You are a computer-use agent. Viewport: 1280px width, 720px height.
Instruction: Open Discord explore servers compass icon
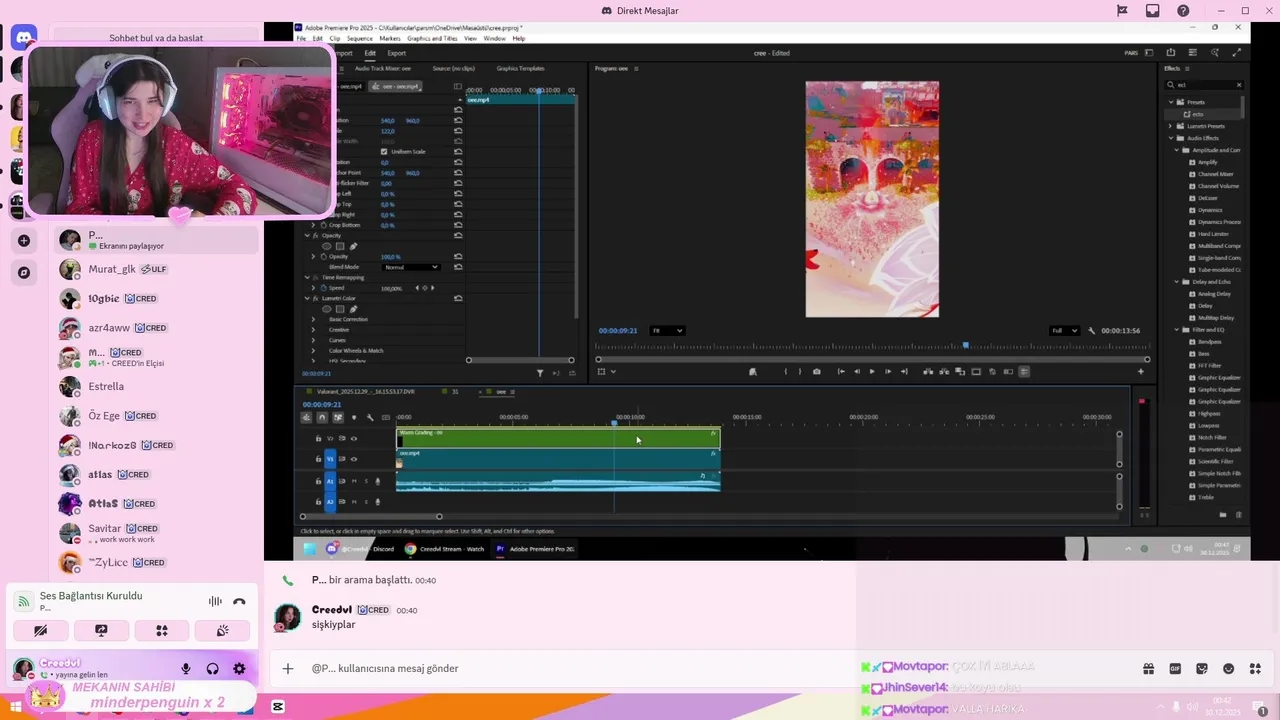[x=24, y=272]
